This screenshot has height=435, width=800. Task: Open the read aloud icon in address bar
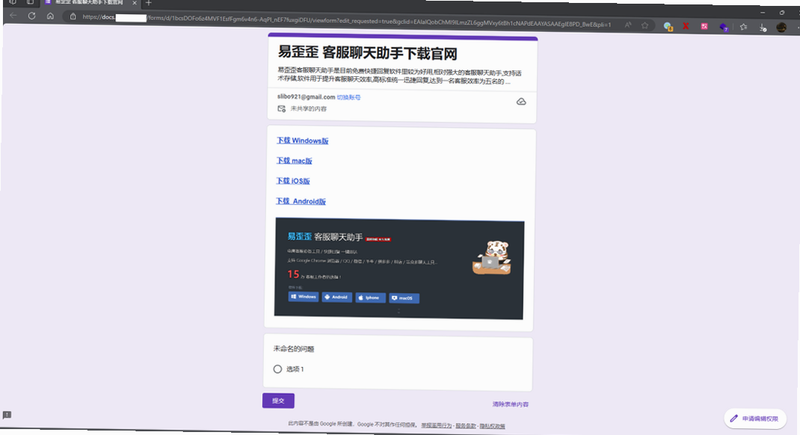[628, 24]
